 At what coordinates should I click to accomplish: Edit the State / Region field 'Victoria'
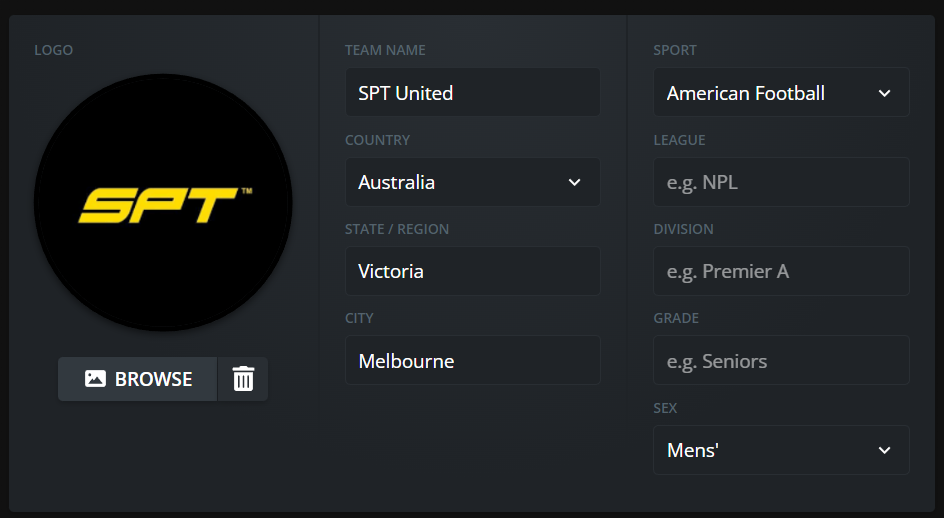473,271
